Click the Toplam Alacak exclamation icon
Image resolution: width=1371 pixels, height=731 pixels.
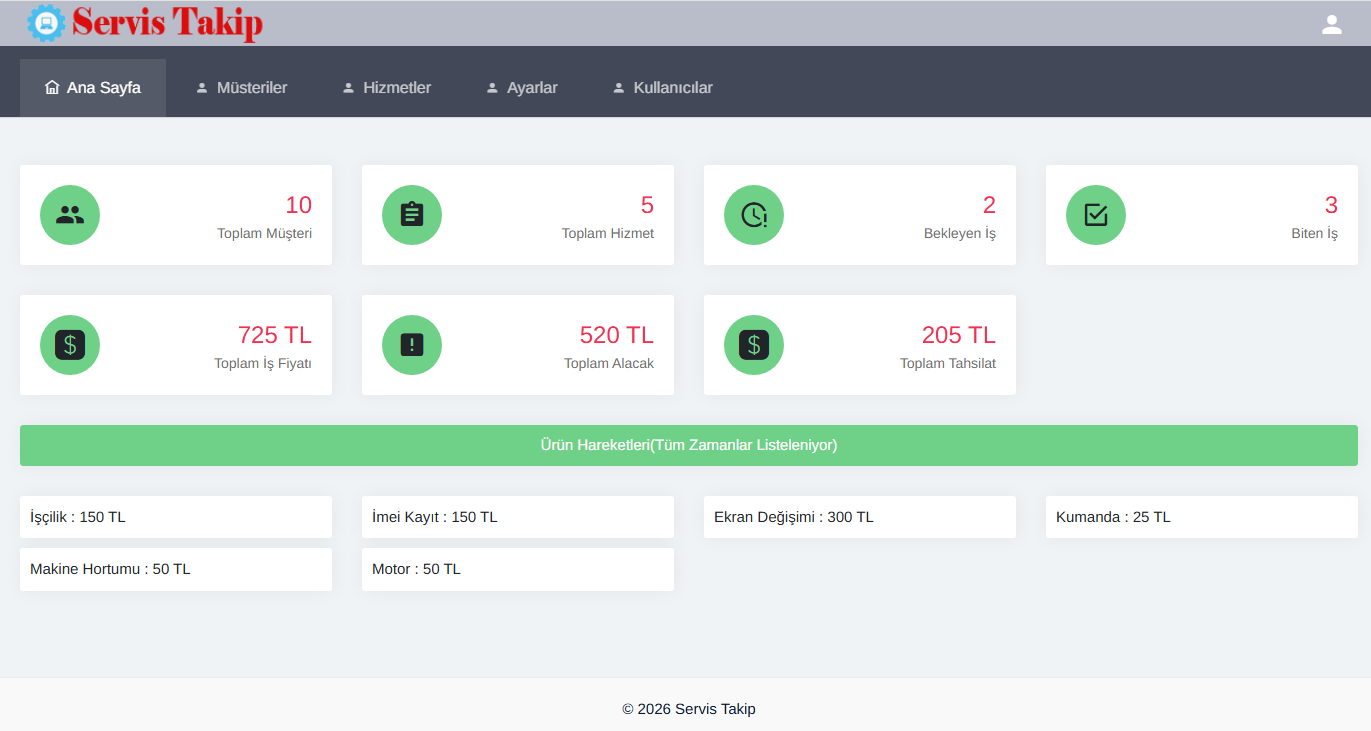(x=412, y=345)
